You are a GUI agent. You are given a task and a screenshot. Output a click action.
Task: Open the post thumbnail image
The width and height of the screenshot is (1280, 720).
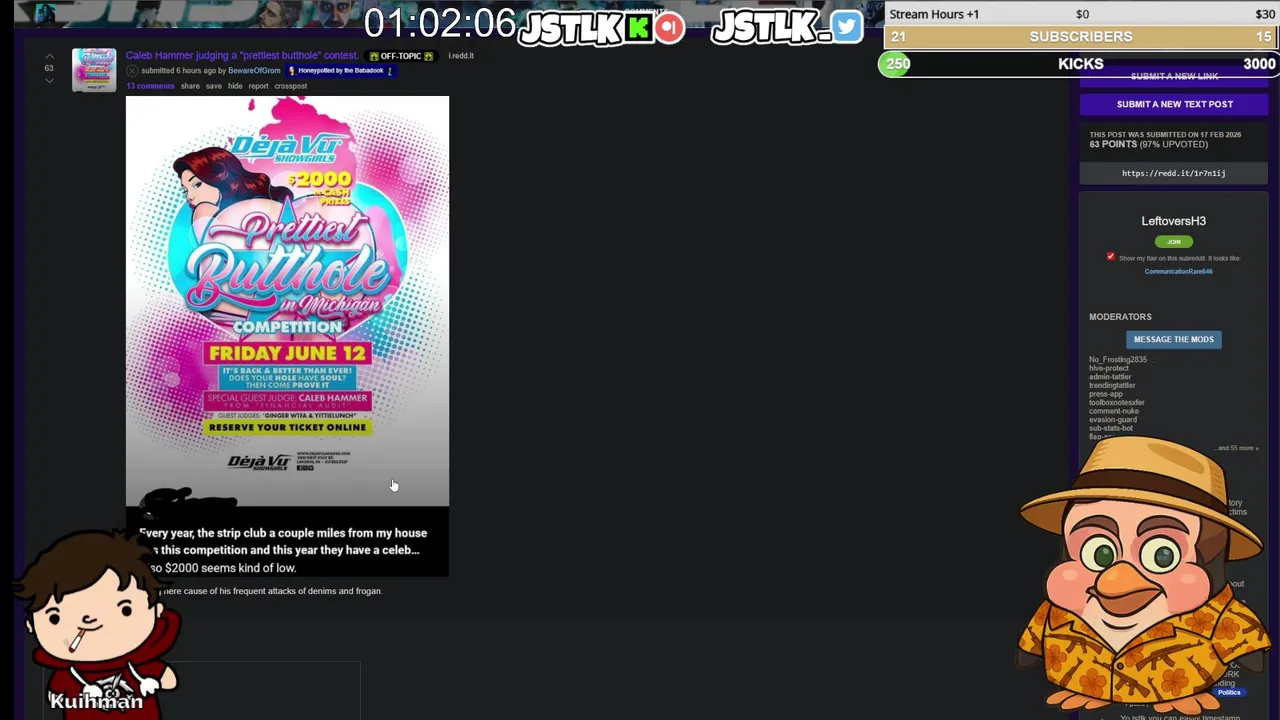coord(94,69)
